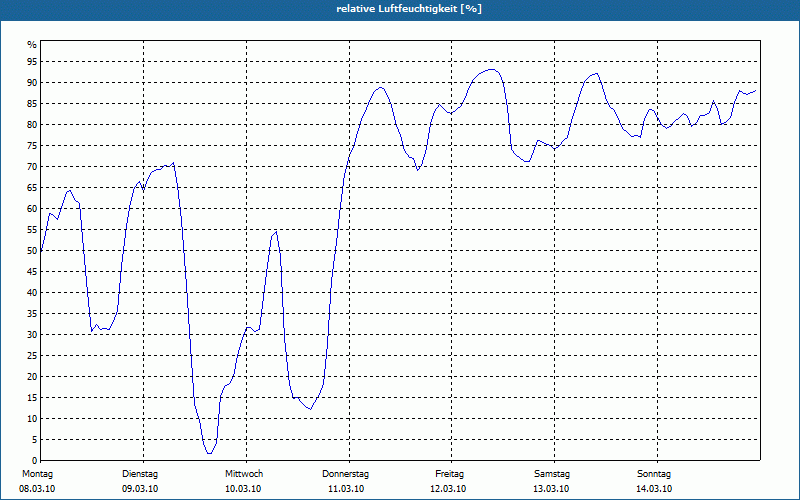Click the 25 y-axis value

32,356
